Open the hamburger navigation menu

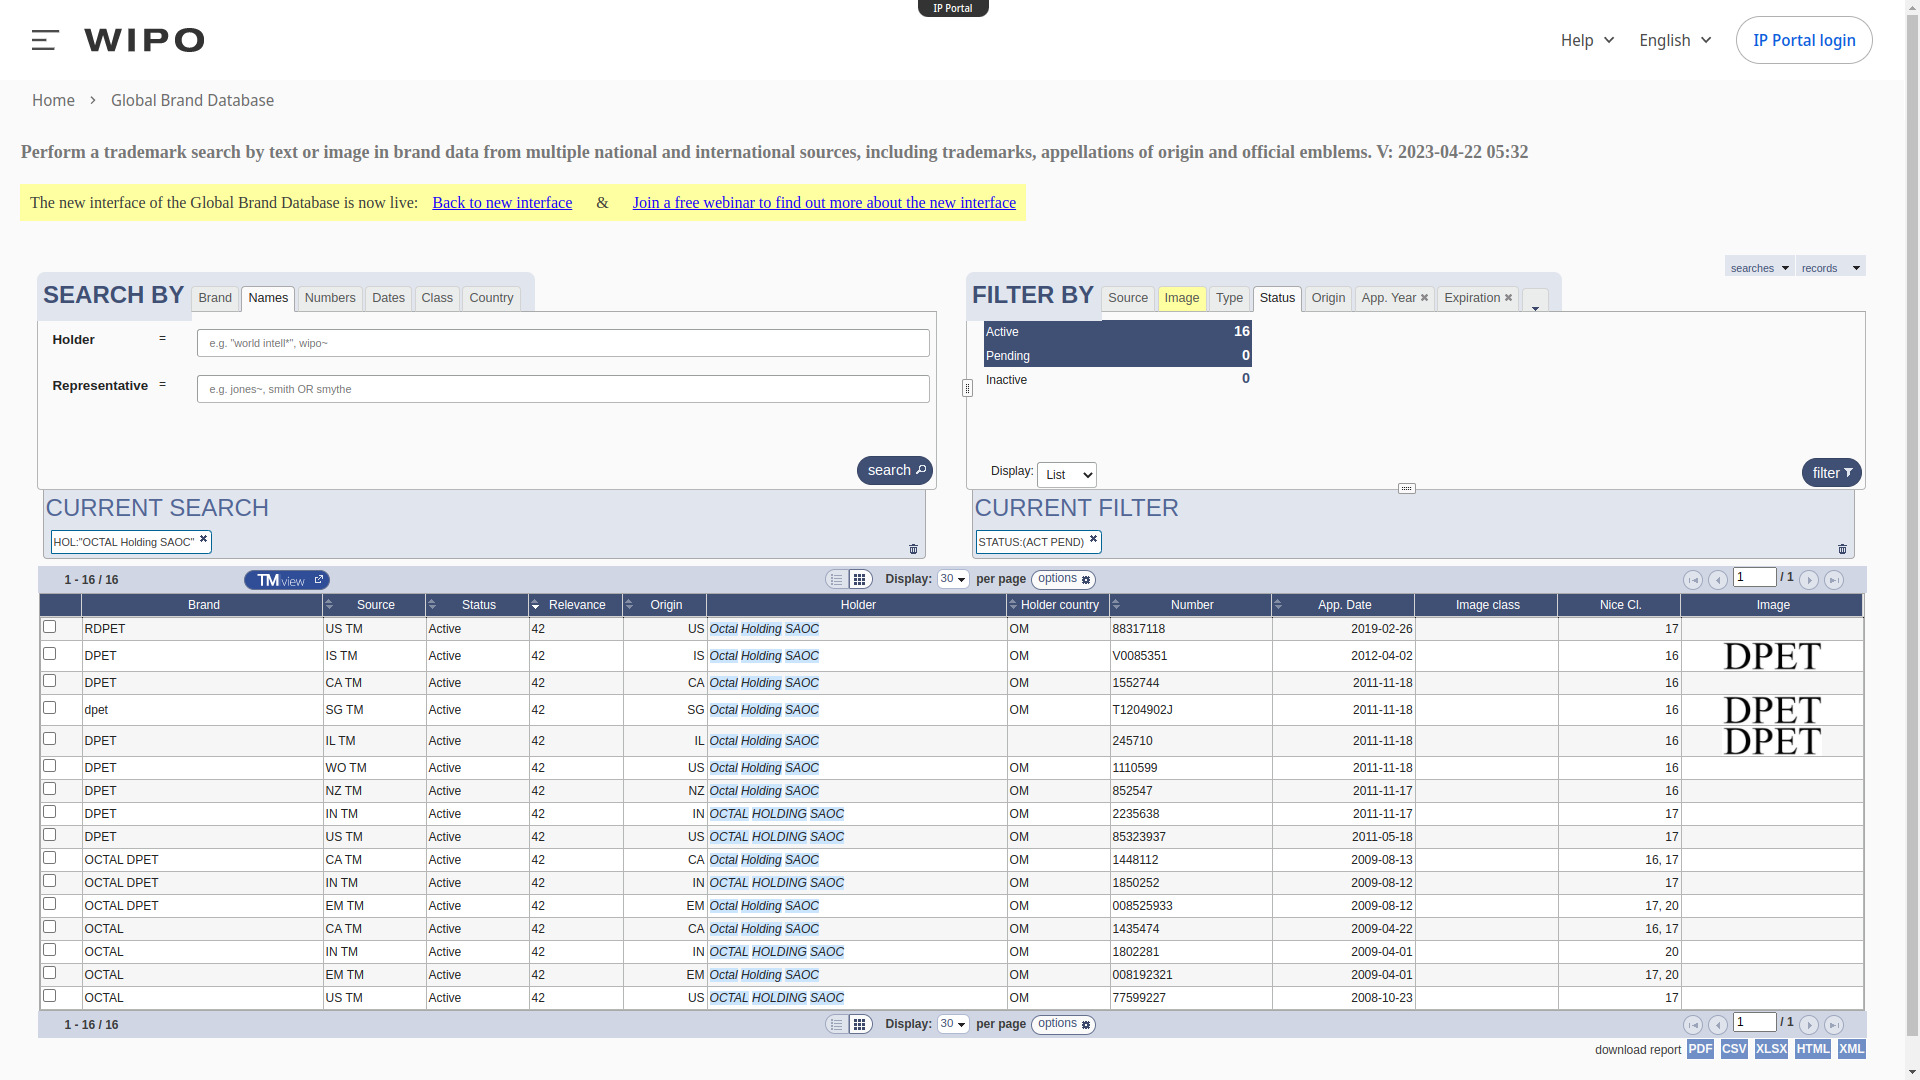pyautogui.click(x=45, y=40)
